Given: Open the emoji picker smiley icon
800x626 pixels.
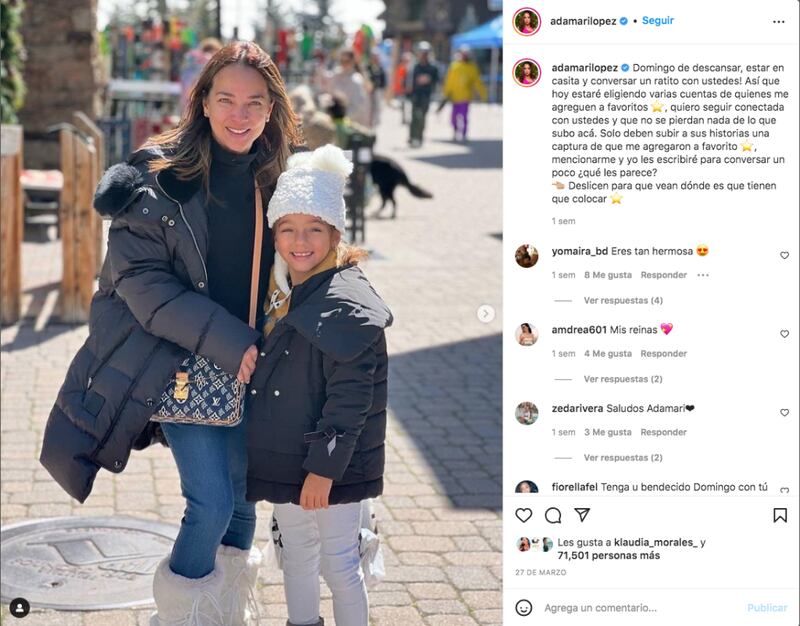Looking at the screenshot, I should pyautogui.click(x=523, y=608).
